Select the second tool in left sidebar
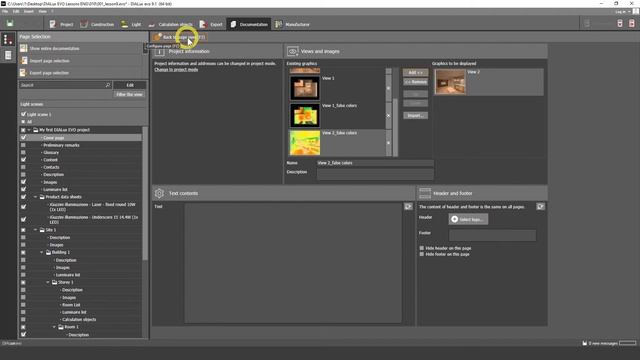Viewport: 640px width, 360px height. point(8,55)
